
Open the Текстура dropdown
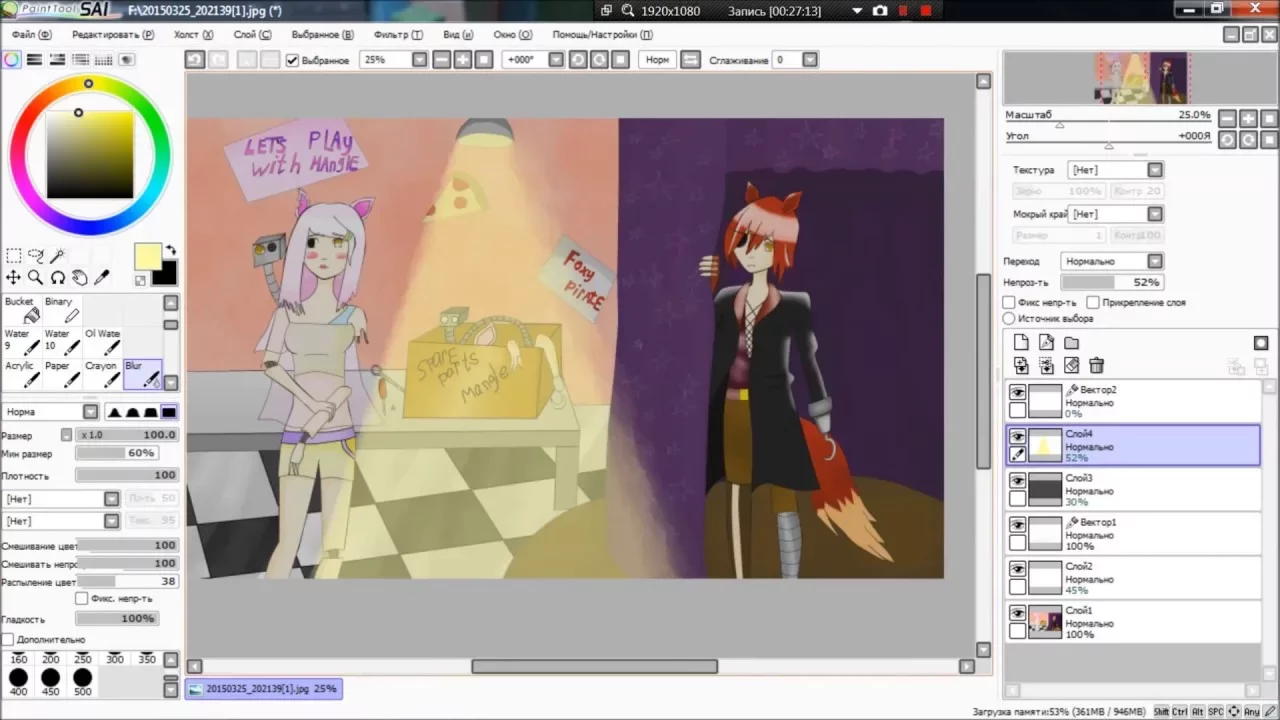click(1115, 170)
